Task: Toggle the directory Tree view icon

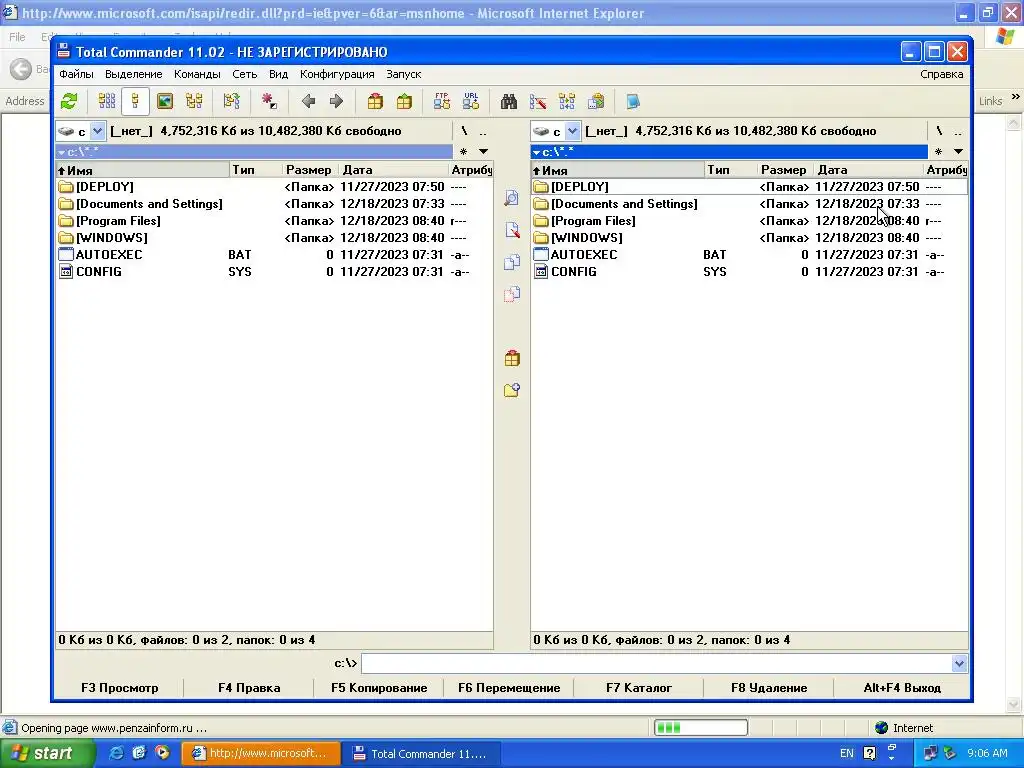Action: (x=194, y=101)
